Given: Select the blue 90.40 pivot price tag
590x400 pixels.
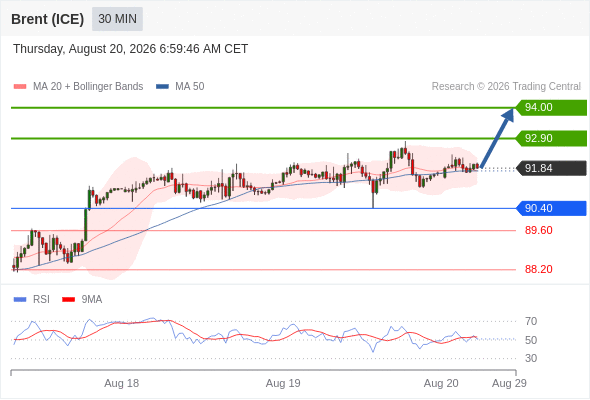Looking at the screenshot, I should pos(551,208).
